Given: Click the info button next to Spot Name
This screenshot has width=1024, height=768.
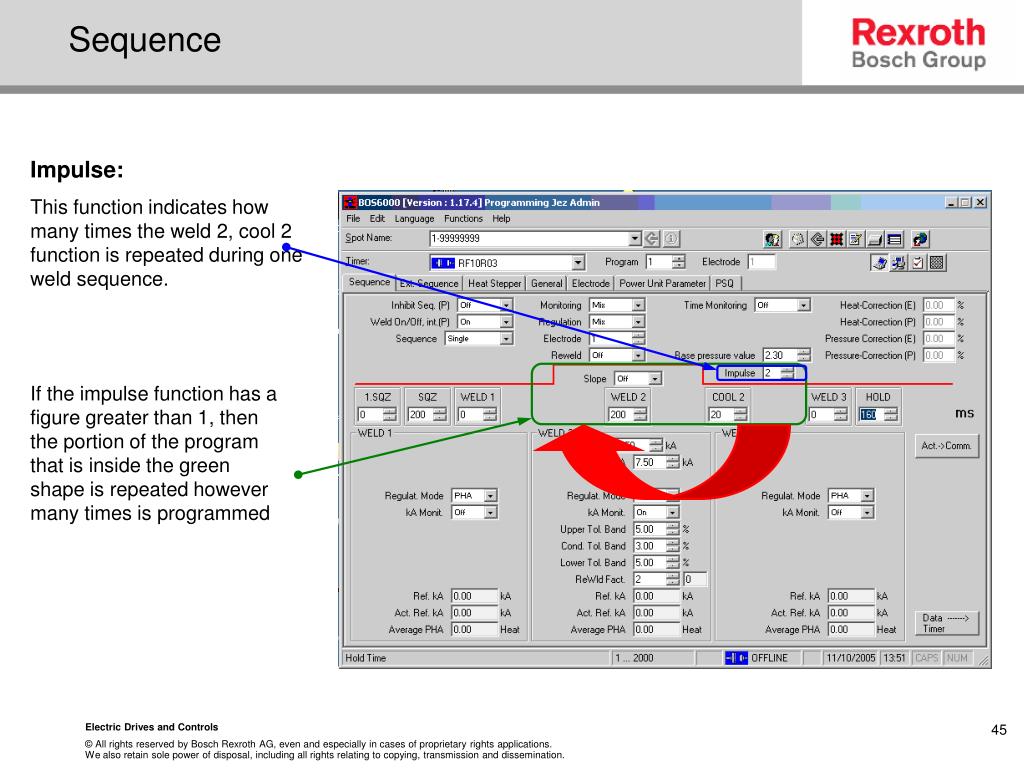Looking at the screenshot, I should pos(671,239).
